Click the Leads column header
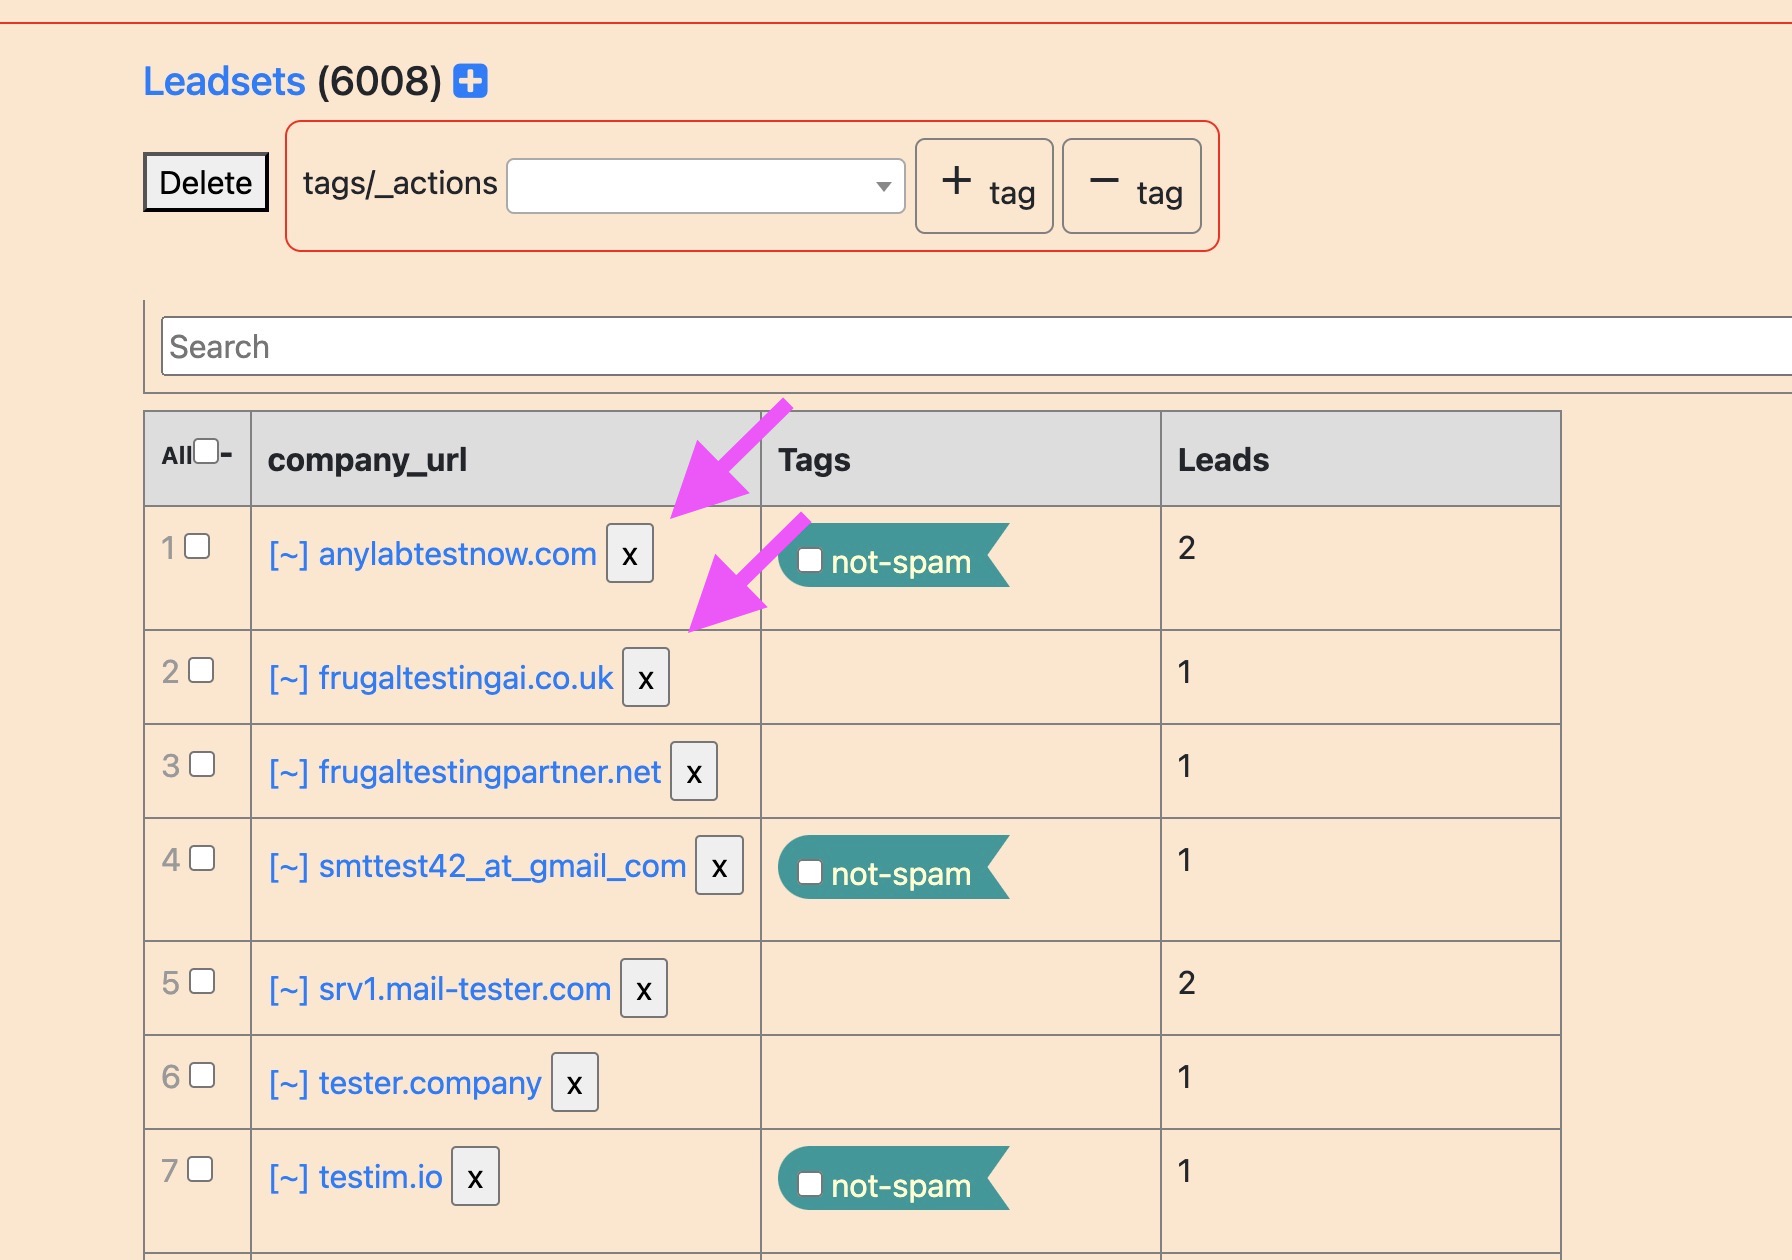 coord(1223,460)
